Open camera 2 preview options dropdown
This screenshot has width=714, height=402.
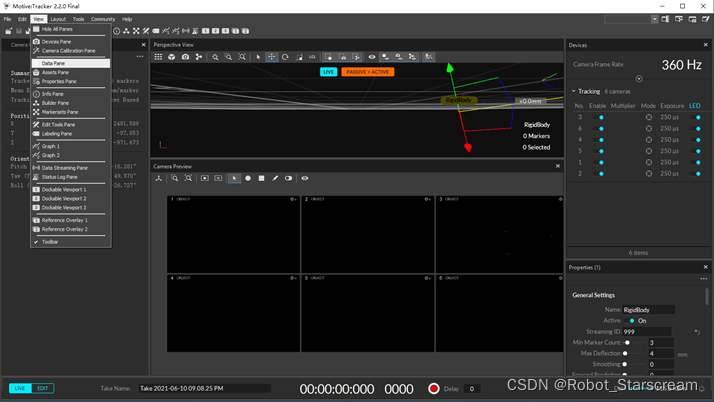pos(428,199)
